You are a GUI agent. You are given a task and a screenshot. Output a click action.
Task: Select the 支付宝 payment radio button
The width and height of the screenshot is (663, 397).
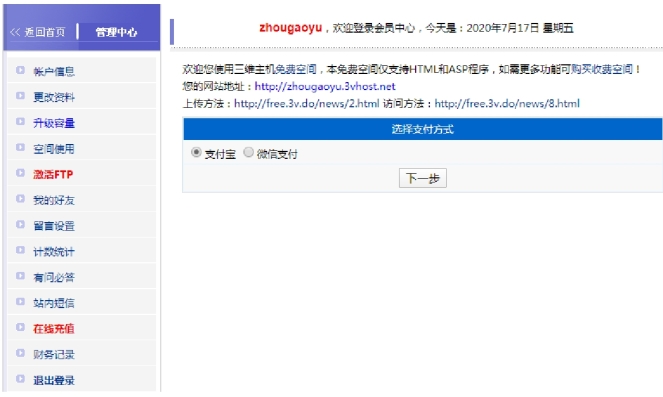click(x=196, y=152)
